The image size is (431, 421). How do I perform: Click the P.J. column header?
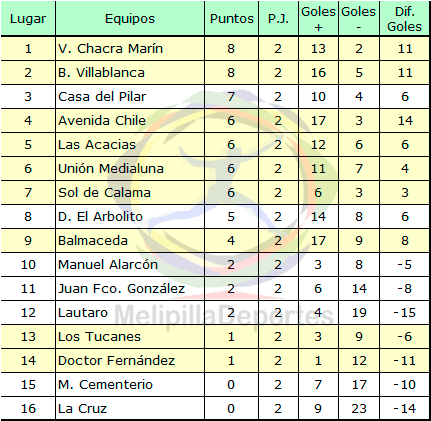278,19
